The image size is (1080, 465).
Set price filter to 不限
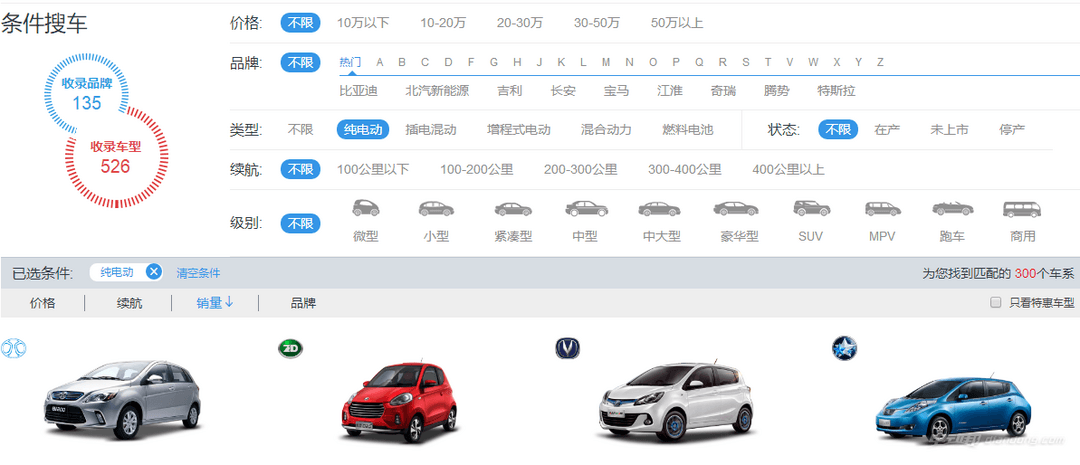pyautogui.click(x=300, y=23)
